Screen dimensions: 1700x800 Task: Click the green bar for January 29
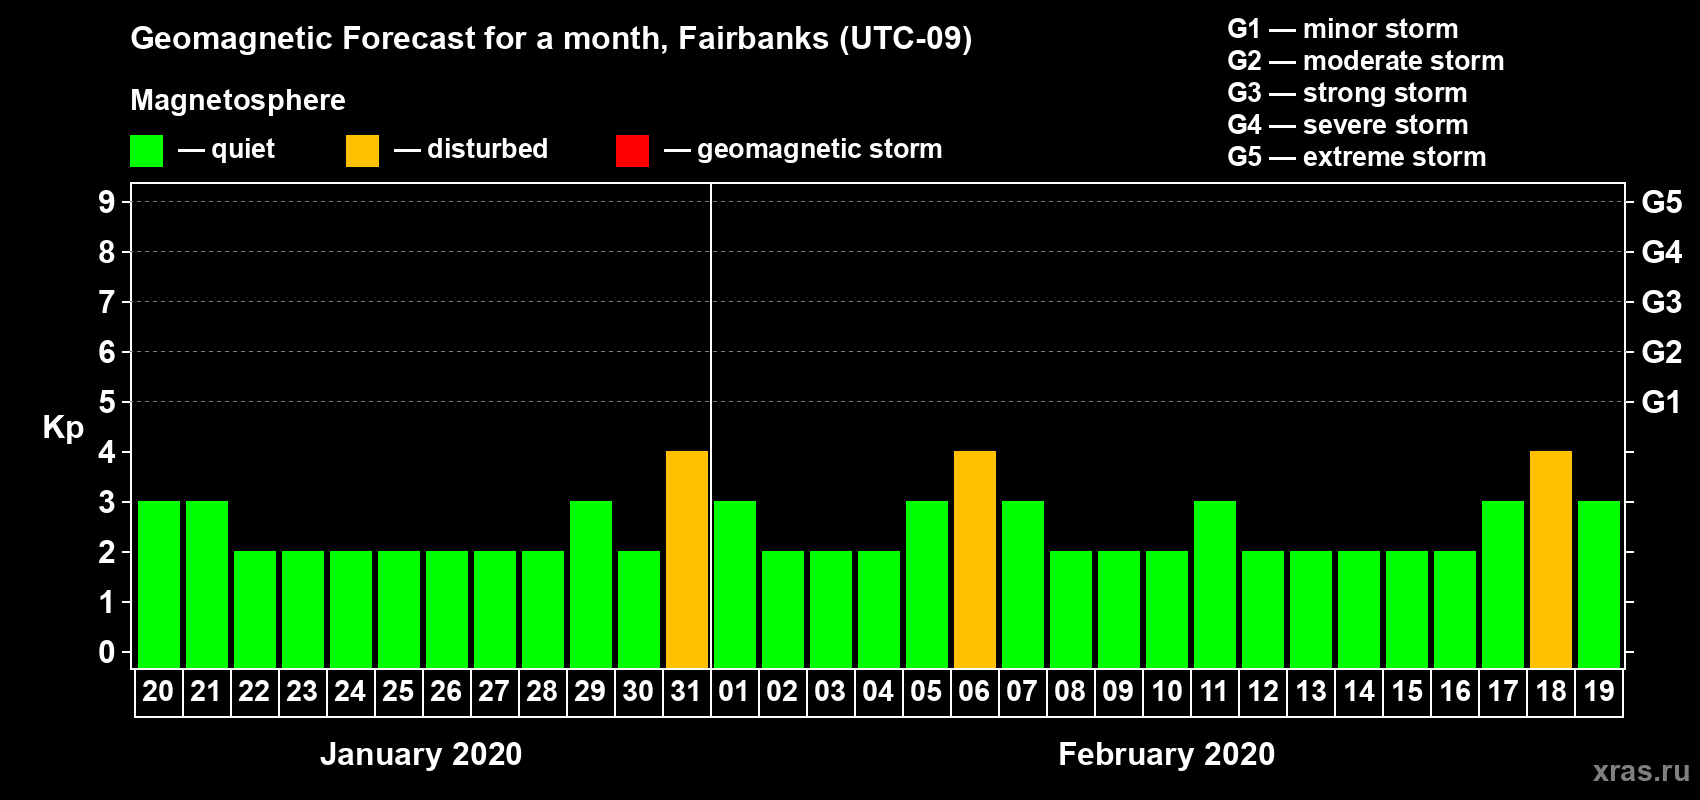pyautogui.click(x=591, y=584)
